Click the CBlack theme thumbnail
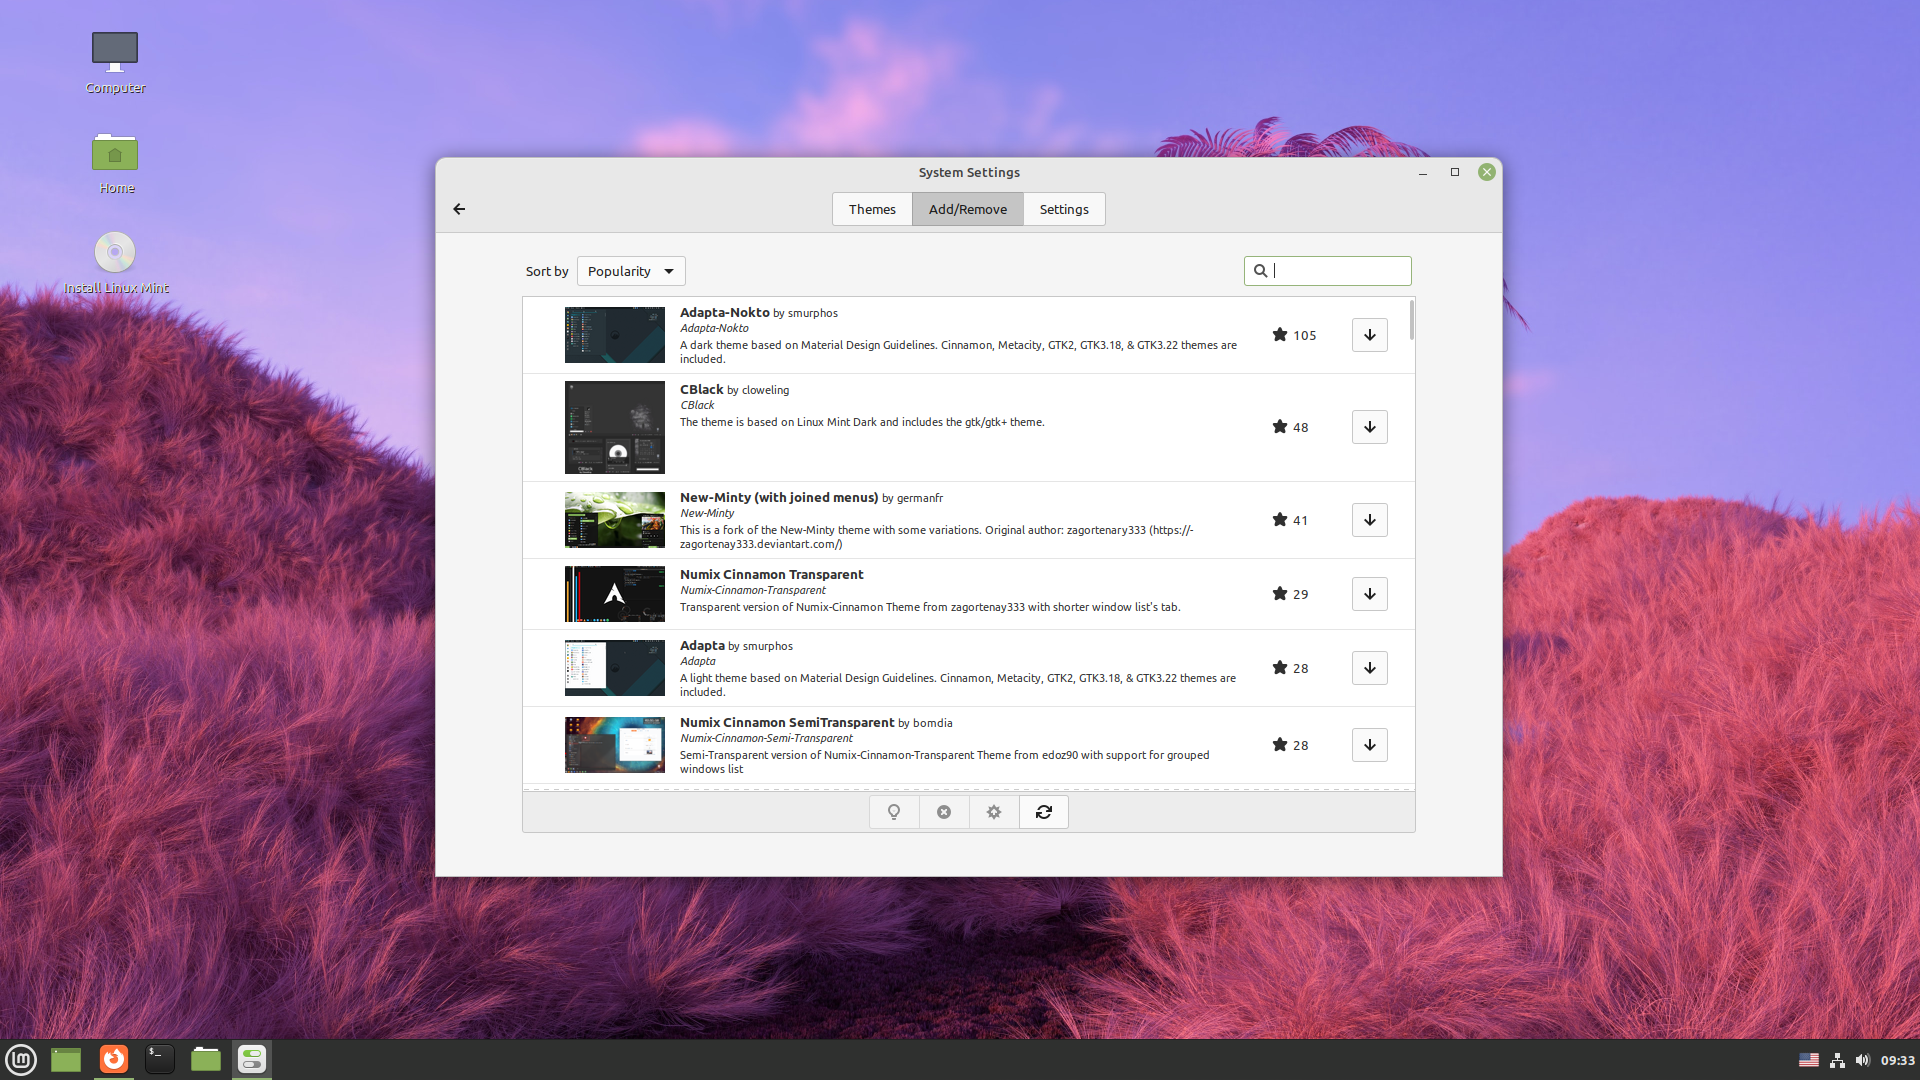This screenshot has height=1080, width=1920. [614, 427]
